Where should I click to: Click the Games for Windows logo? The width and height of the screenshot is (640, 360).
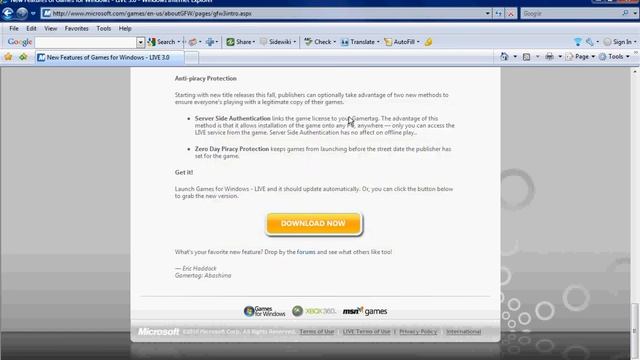(264, 311)
